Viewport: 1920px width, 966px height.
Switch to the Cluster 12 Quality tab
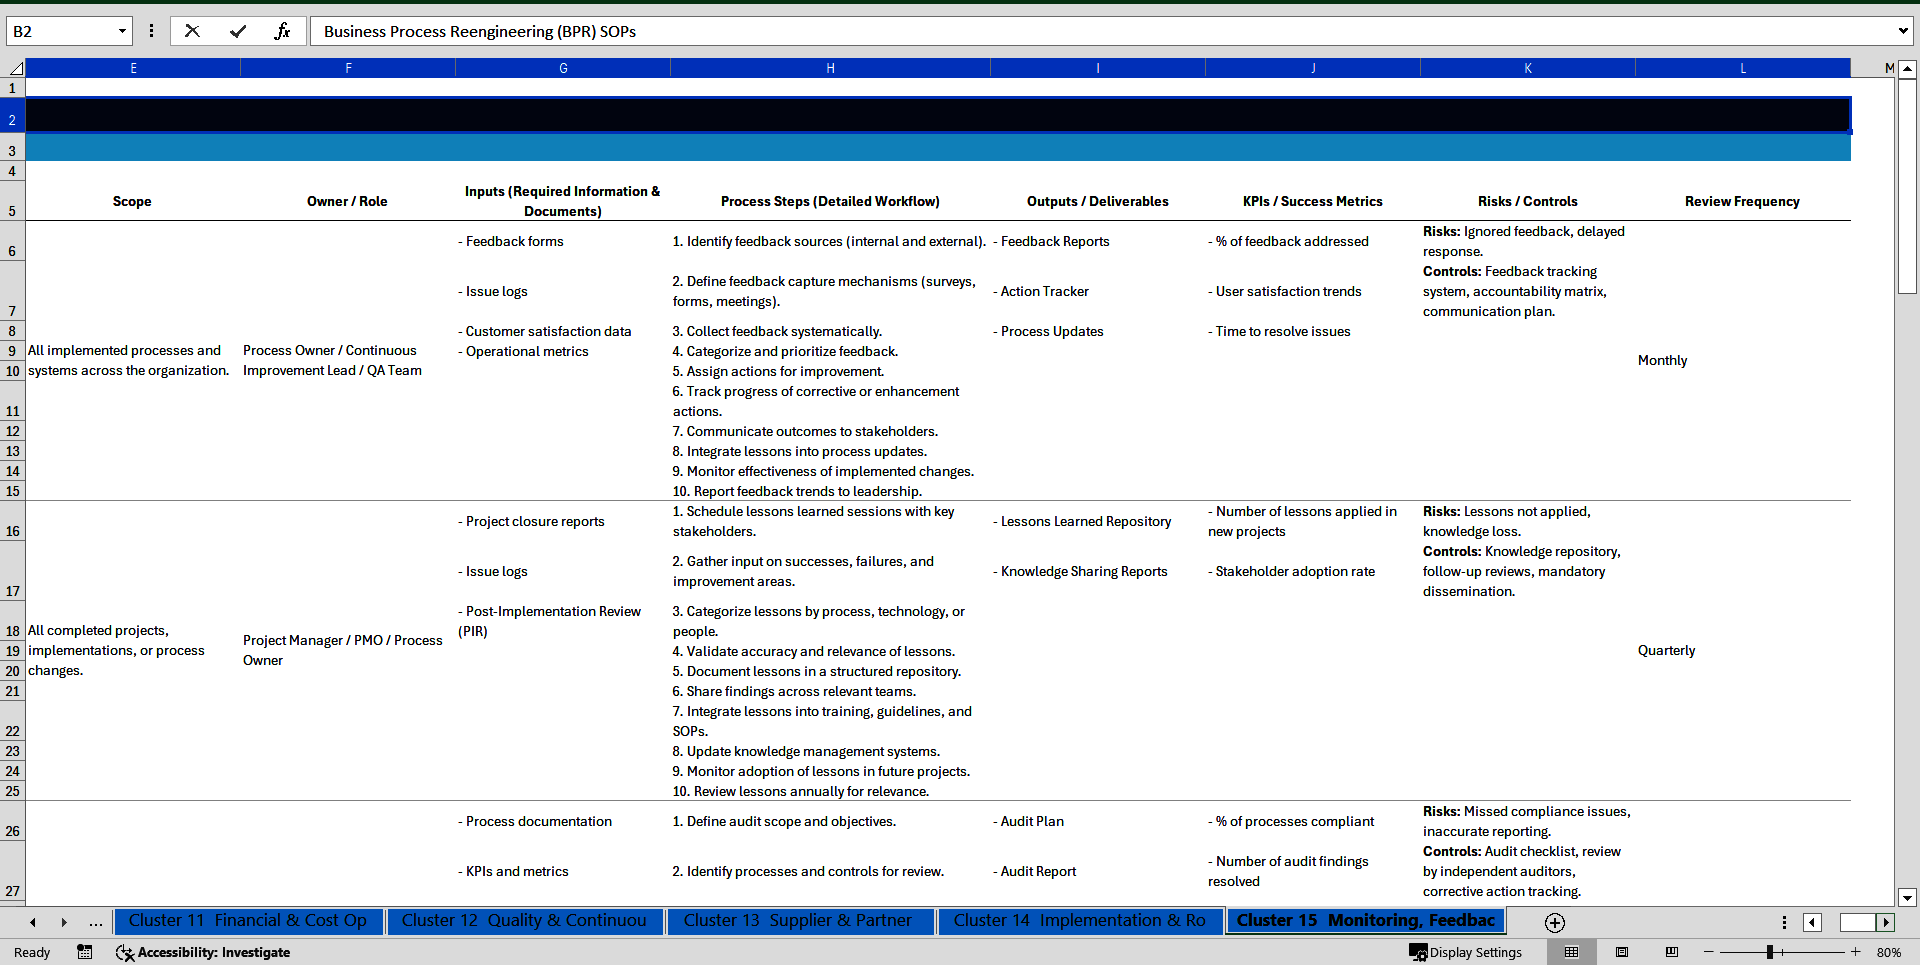[x=524, y=921]
